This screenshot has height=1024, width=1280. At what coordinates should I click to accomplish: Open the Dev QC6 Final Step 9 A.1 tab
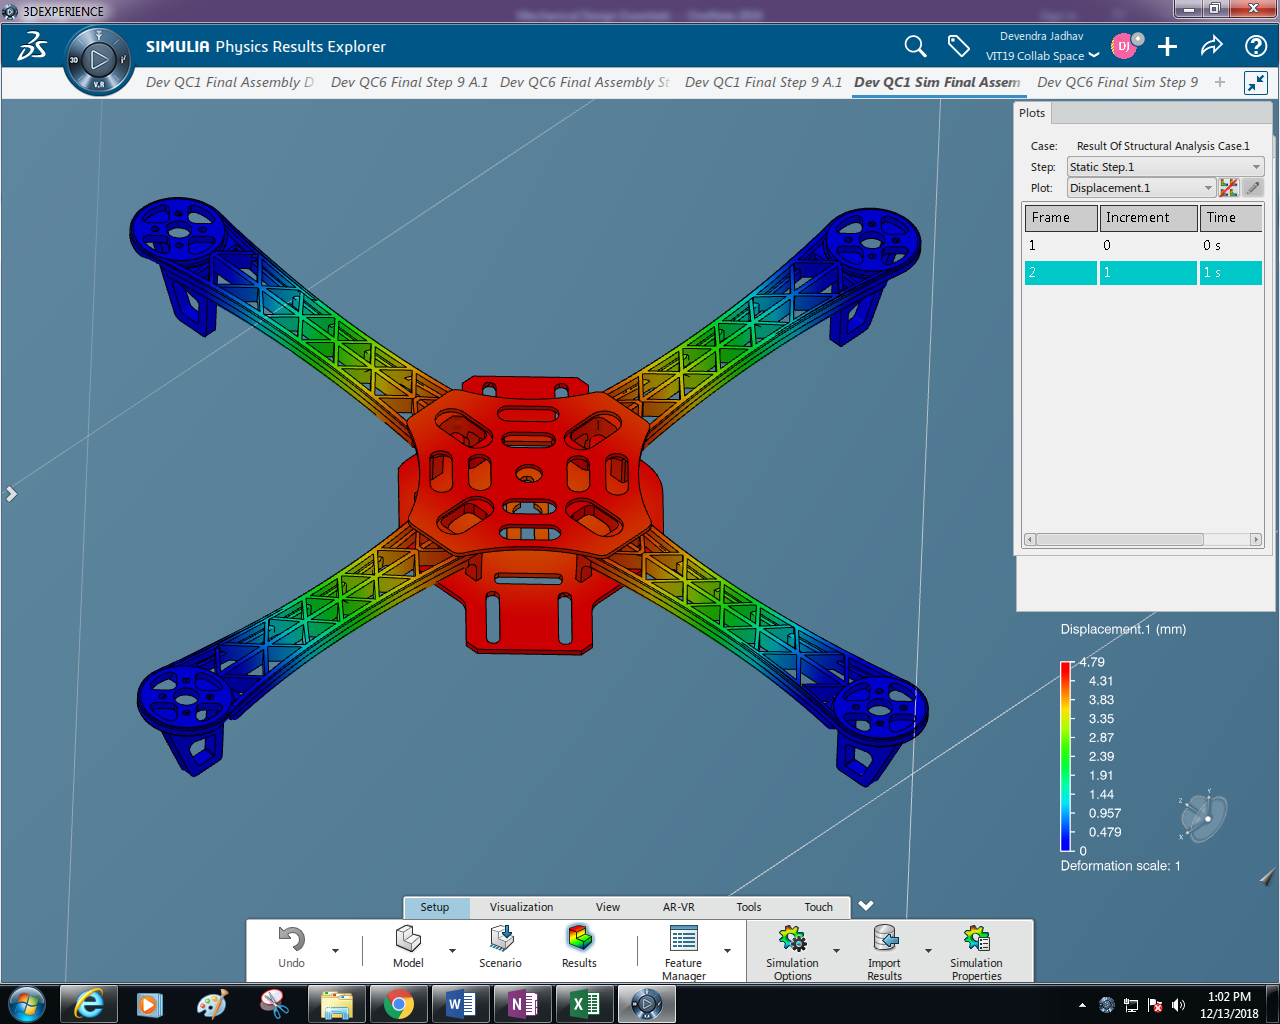coord(409,82)
